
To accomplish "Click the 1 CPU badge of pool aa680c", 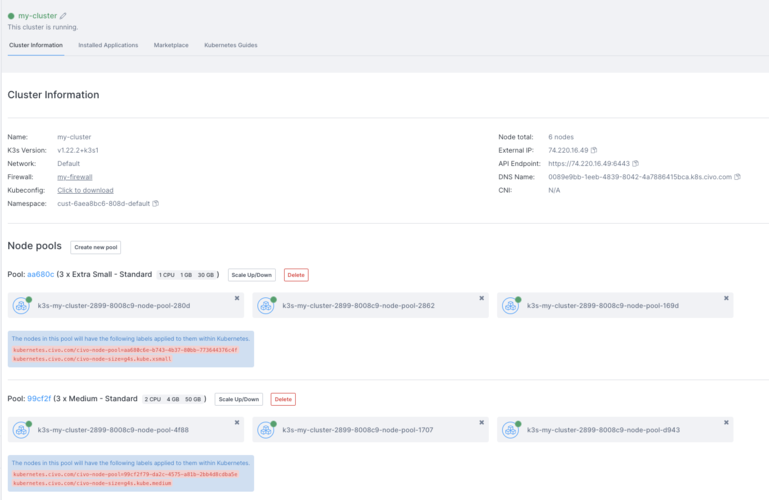I will click(x=167, y=275).
